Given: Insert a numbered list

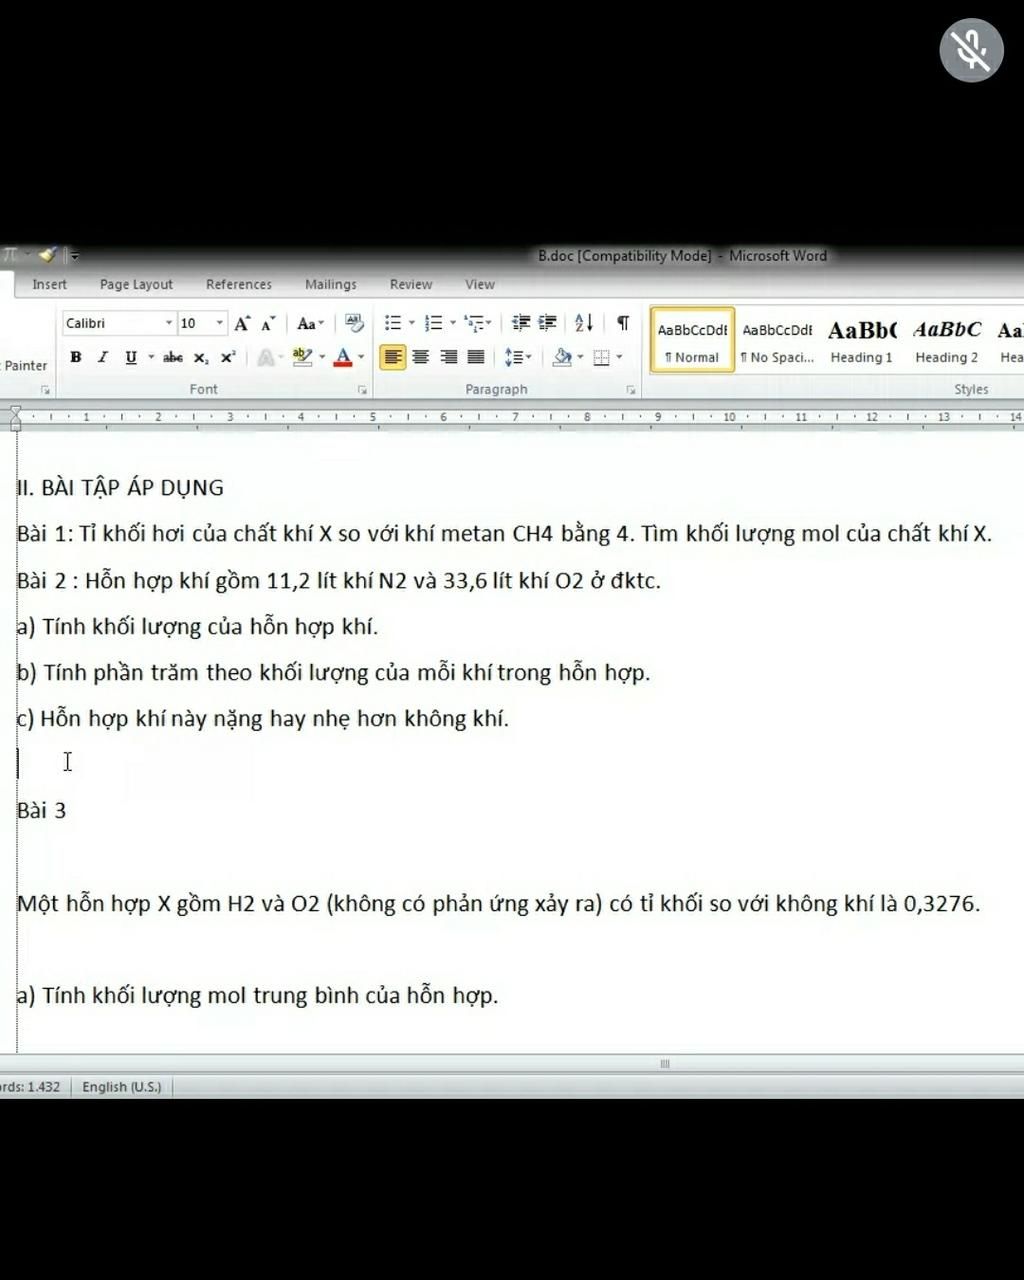Looking at the screenshot, I should (x=433, y=323).
